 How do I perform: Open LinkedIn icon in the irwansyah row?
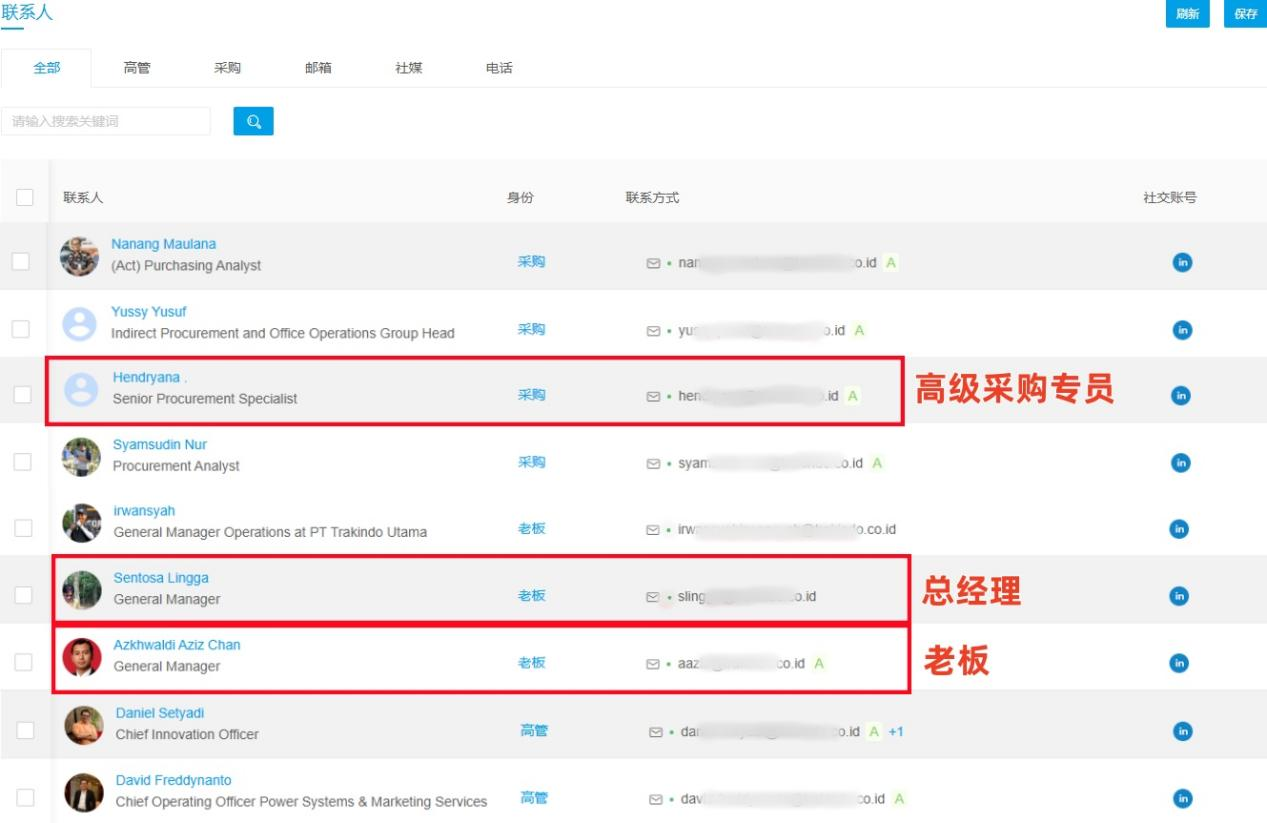pyautogui.click(x=1180, y=529)
